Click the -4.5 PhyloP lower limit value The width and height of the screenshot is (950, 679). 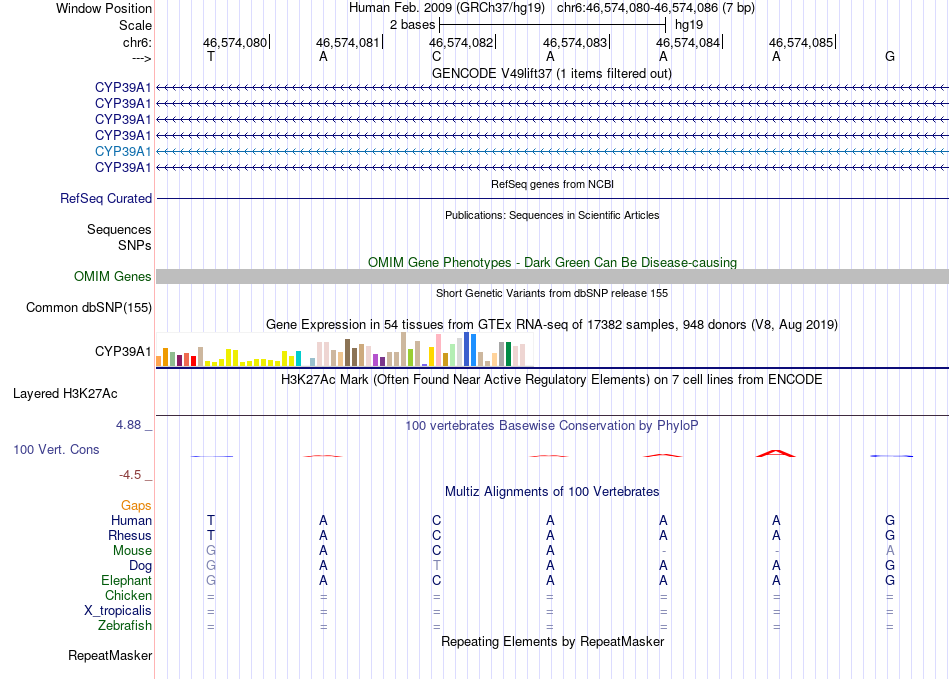(130, 475)
